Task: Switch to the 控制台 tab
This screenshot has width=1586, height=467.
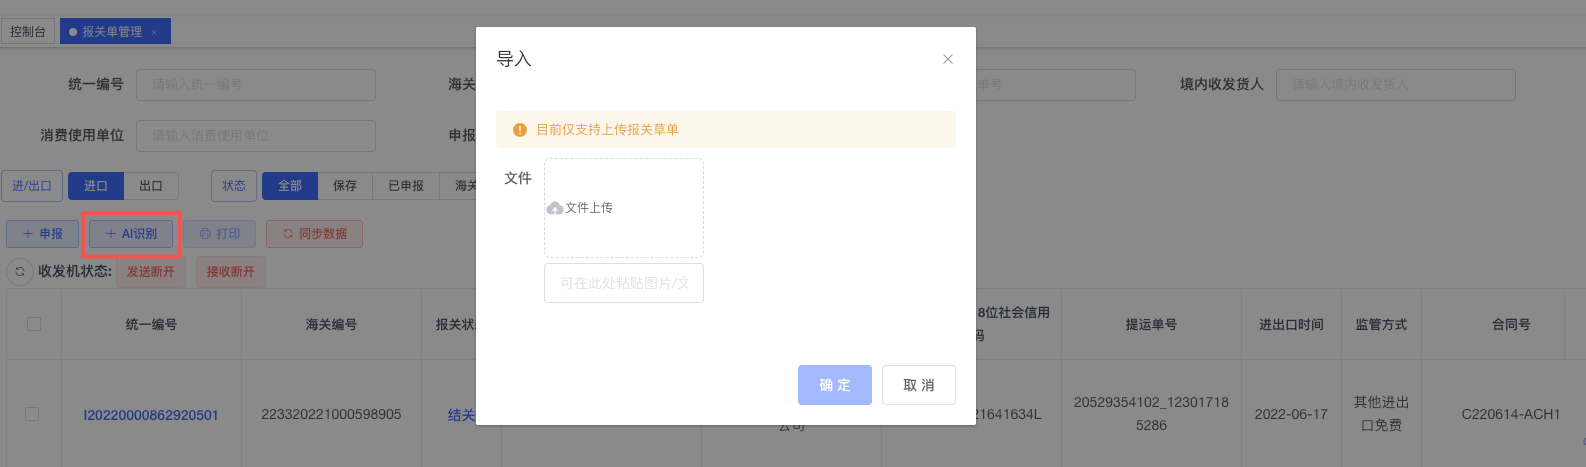Action: (x=28, y=32)
